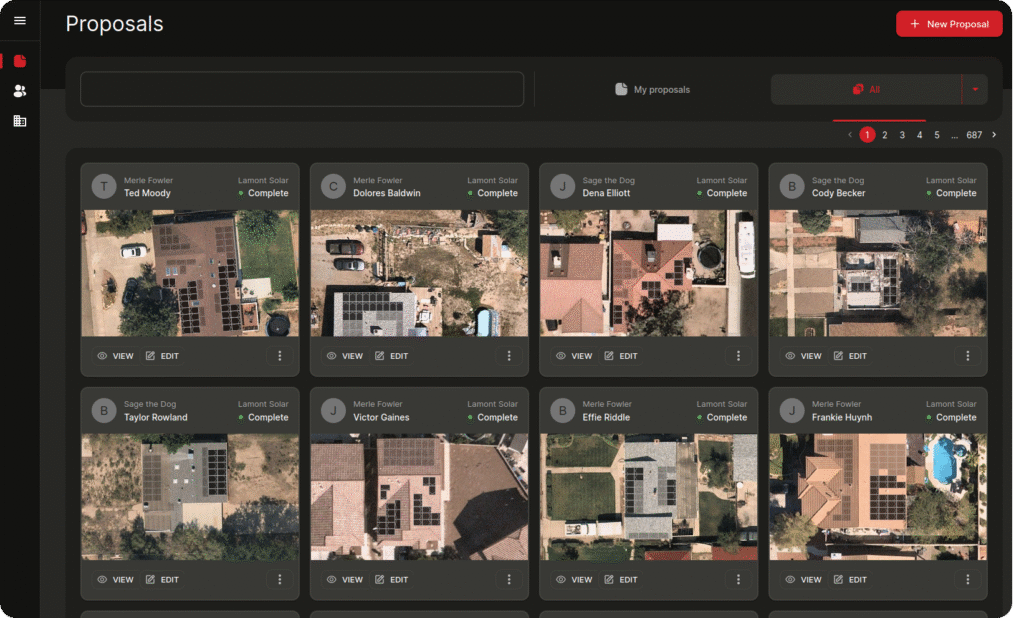Open the Victor Gaines aerial thumbnail

pyautogui.click(x=419, y=497)
